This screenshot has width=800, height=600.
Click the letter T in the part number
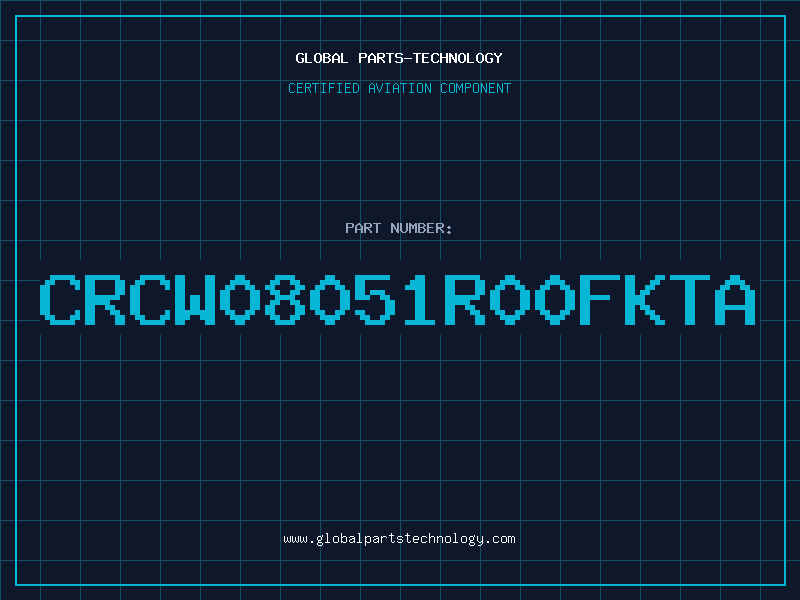tap(689, 299)
